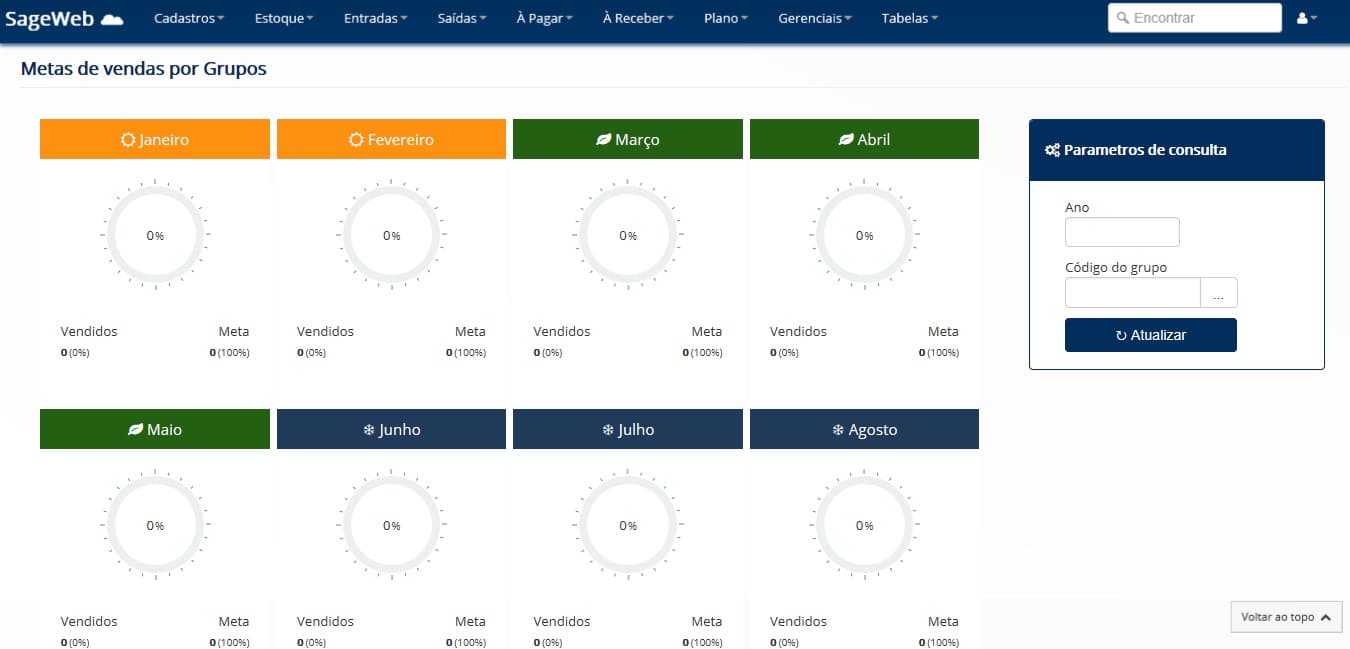Open the user account icon menu
This screenshot has height=649, width=1350.
click(1306, 18)
